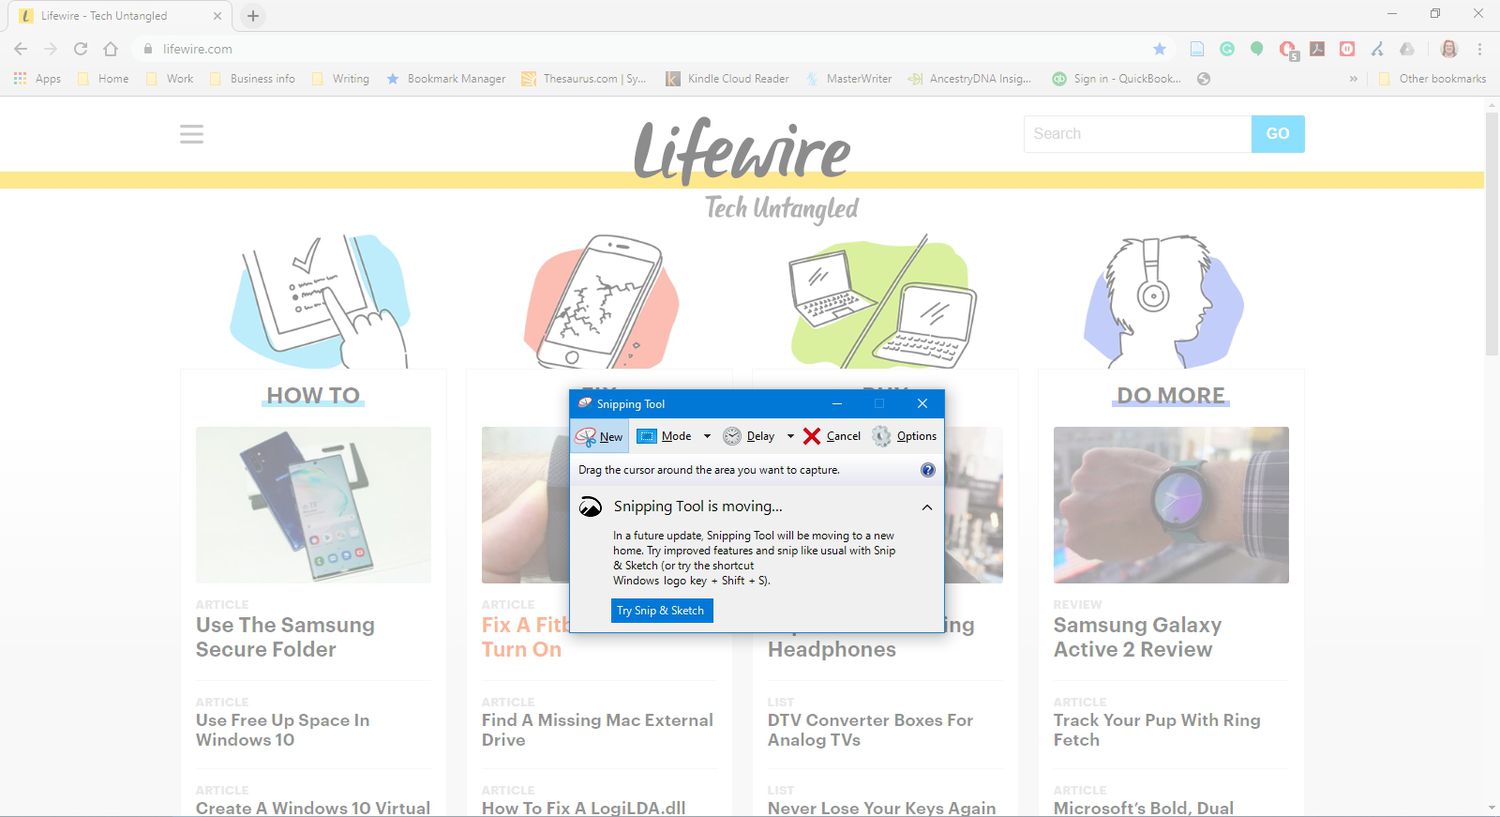Open the smartwatch review thumbnail
The width and height of the screenshot is (1500, 817).
pyautogui.click(x=1171, y=505)
